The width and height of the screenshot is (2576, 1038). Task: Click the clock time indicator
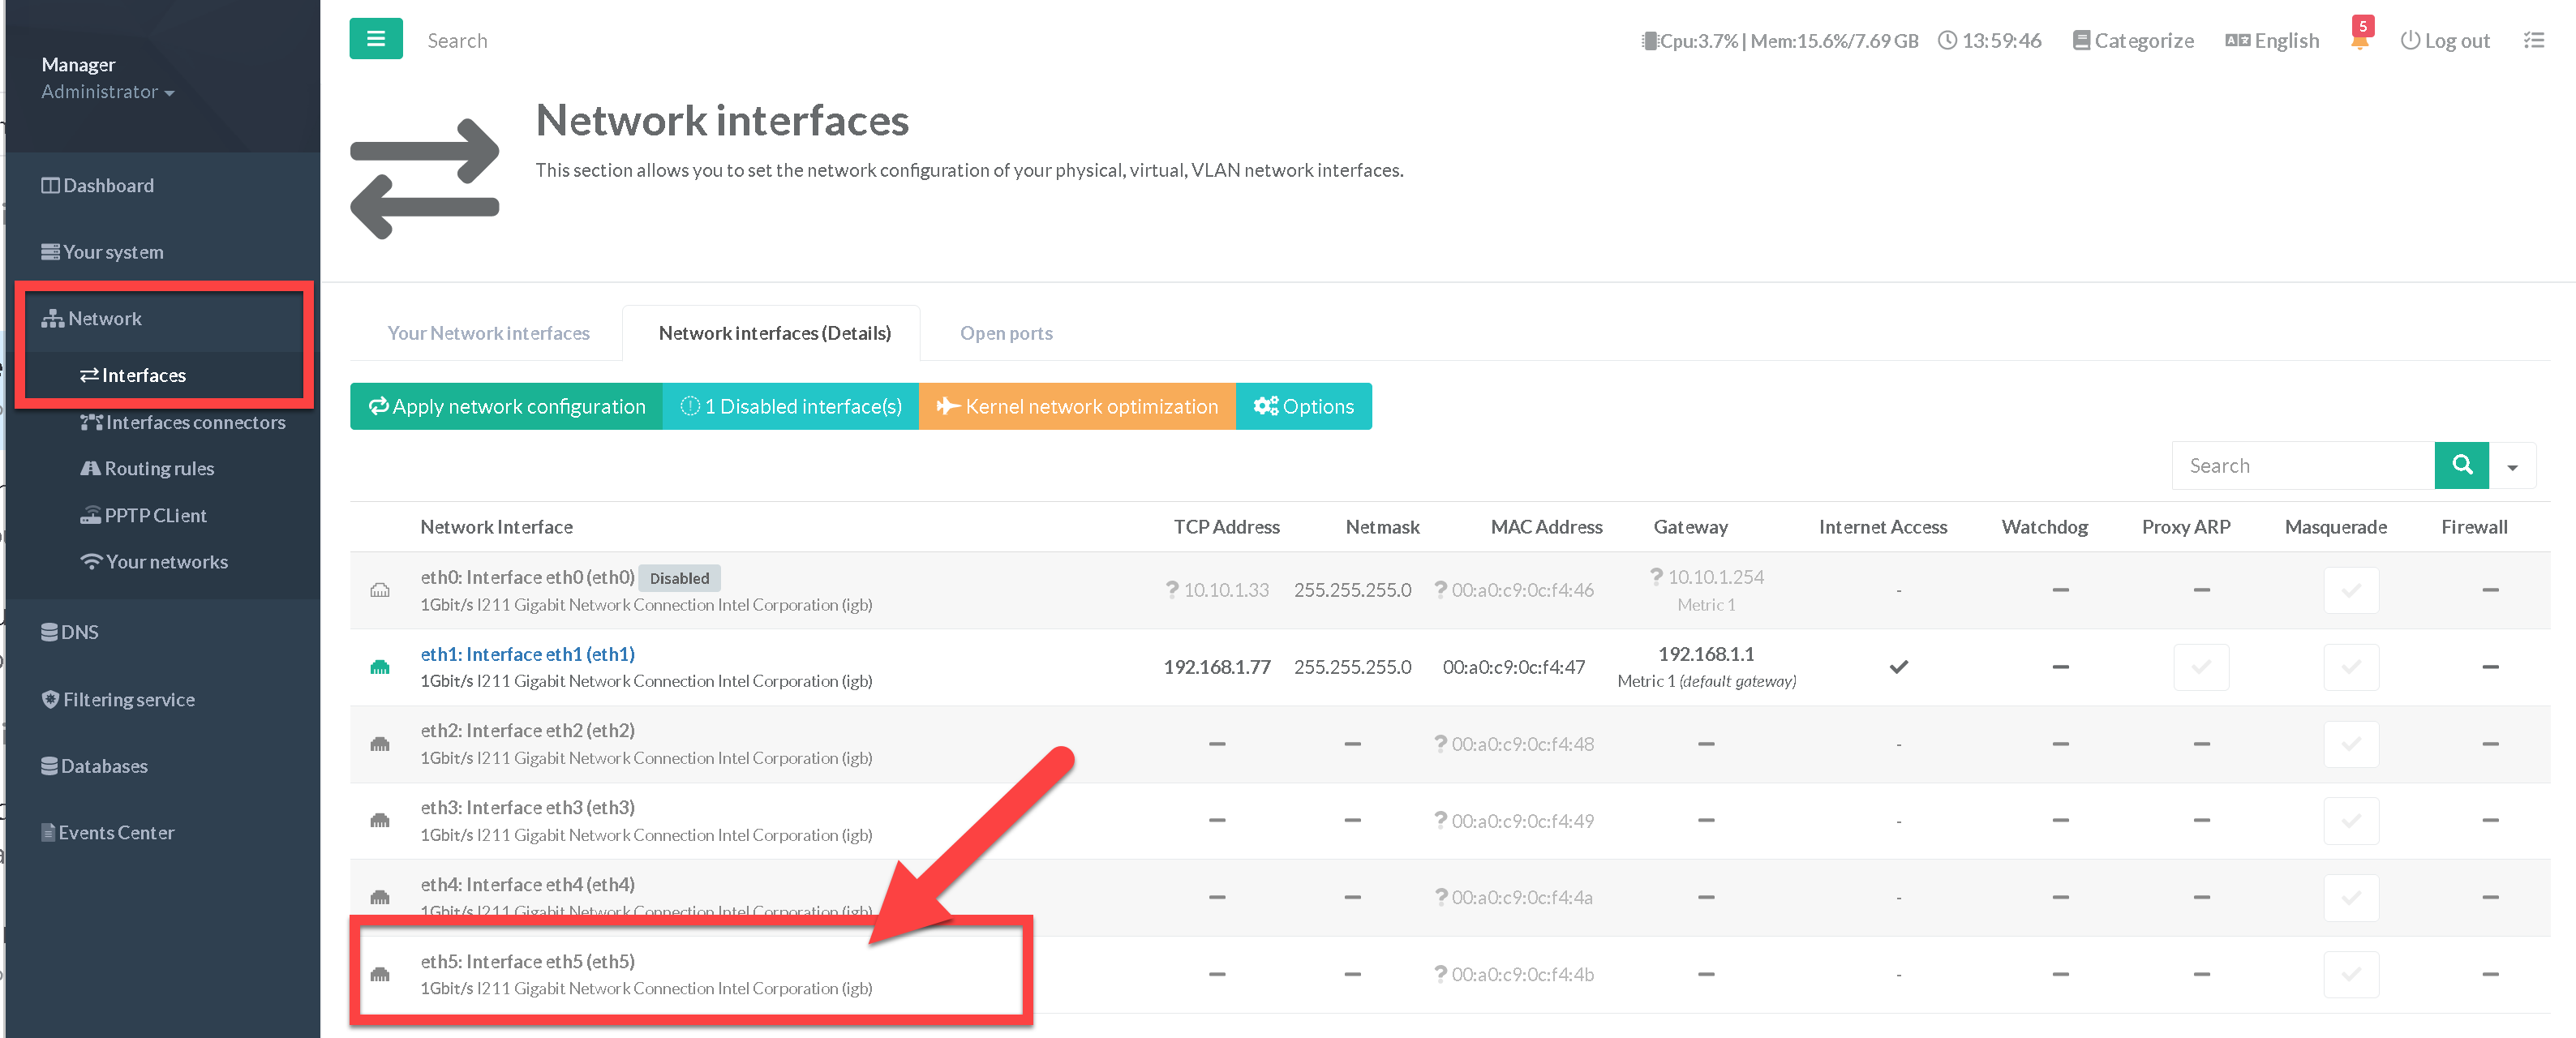tap(1989, 41)
